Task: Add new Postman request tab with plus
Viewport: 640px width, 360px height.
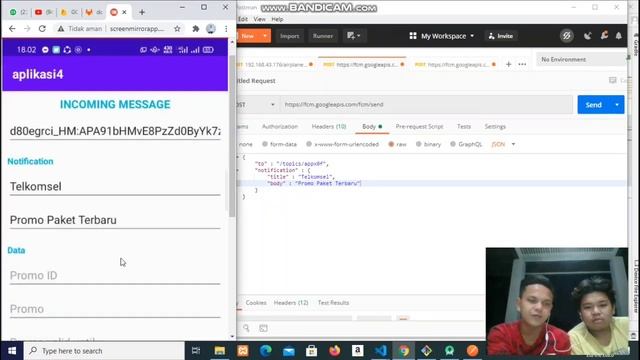Action: 509,64
